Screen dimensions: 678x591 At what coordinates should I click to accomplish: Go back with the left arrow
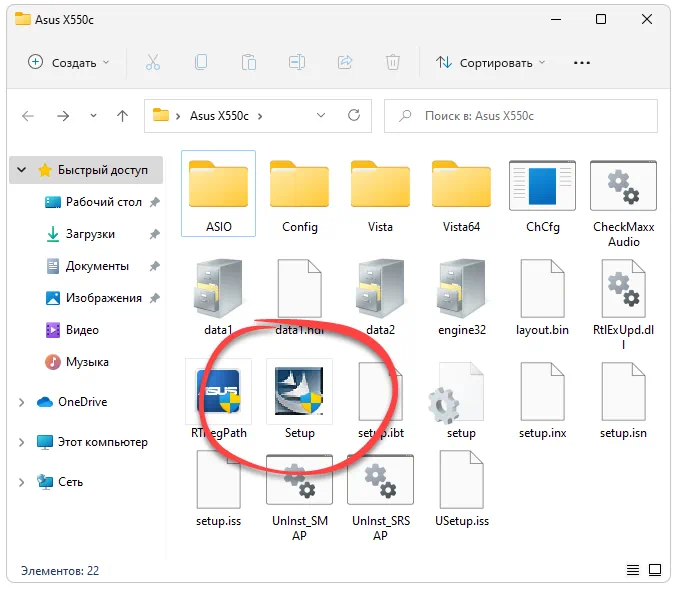pos(28,116)
